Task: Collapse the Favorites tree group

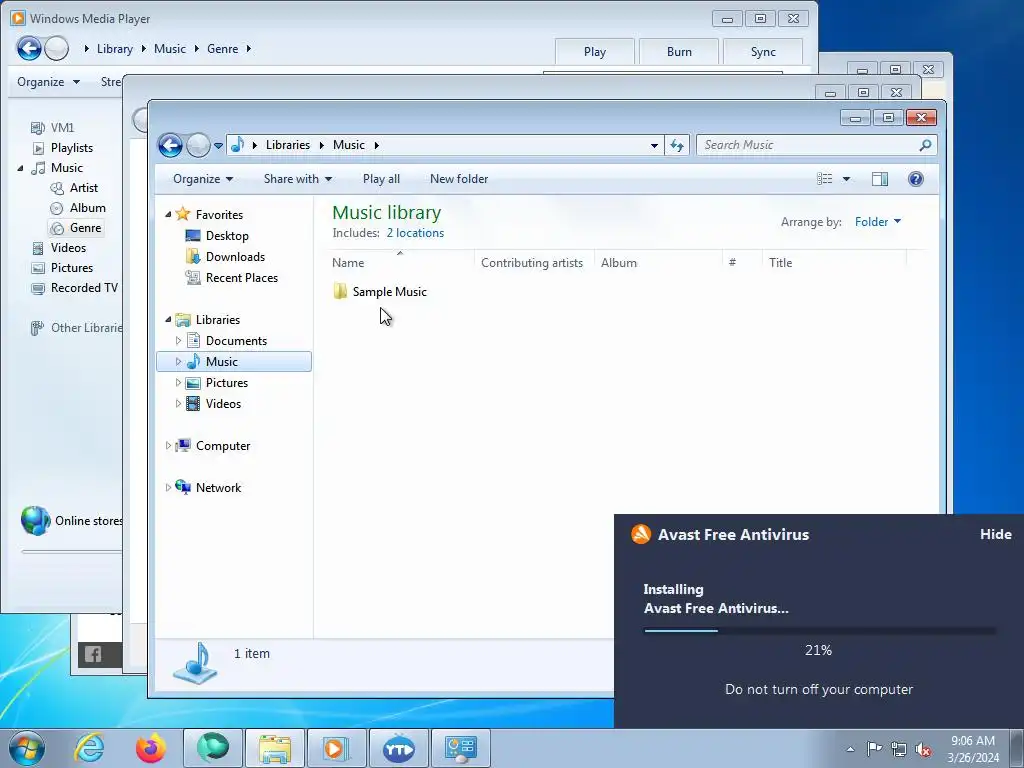Action: coord(168,215)
